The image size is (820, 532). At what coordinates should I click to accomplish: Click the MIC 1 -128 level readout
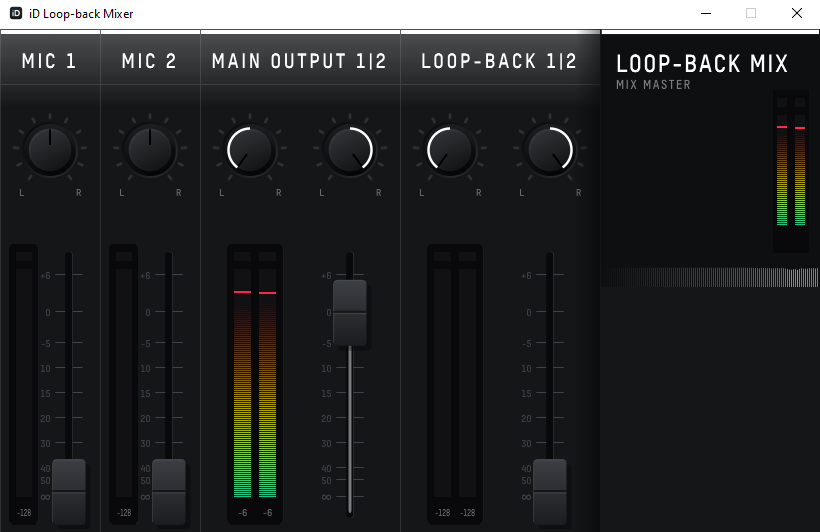pos(24,513)
